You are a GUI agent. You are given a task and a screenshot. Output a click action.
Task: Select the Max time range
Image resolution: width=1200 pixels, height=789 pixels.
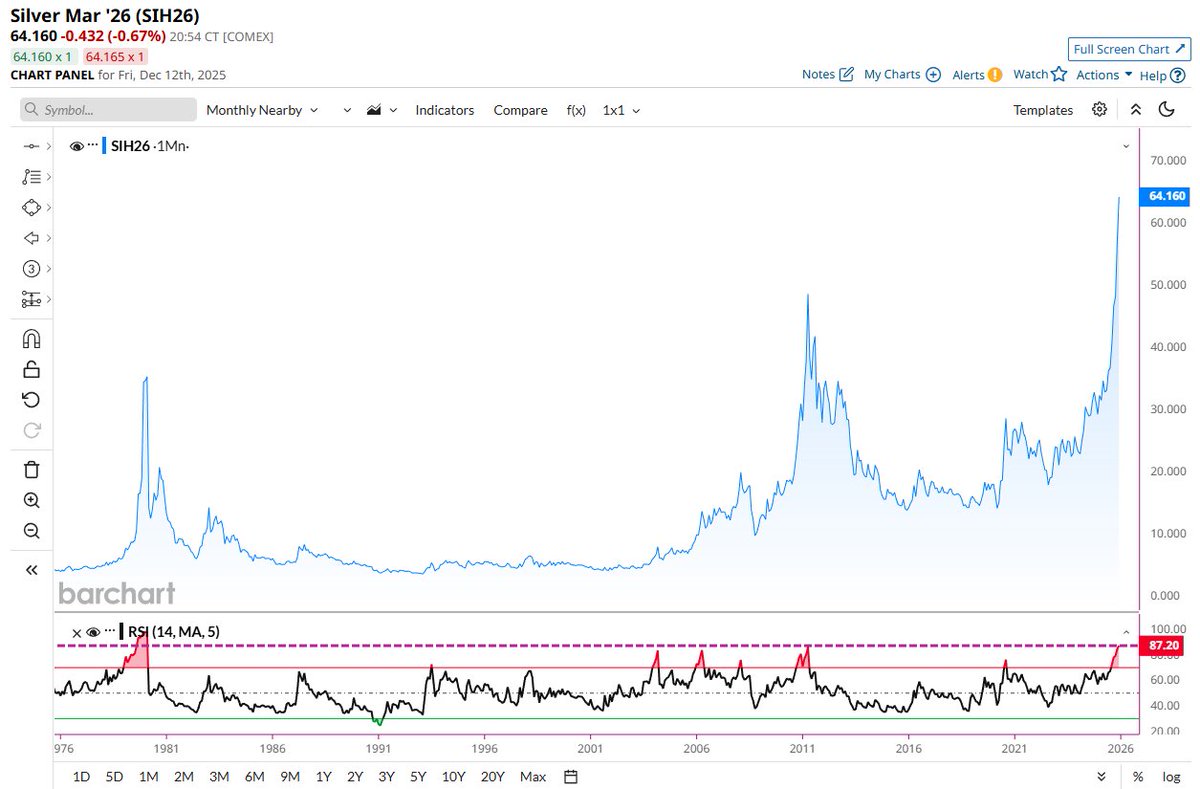534,776
